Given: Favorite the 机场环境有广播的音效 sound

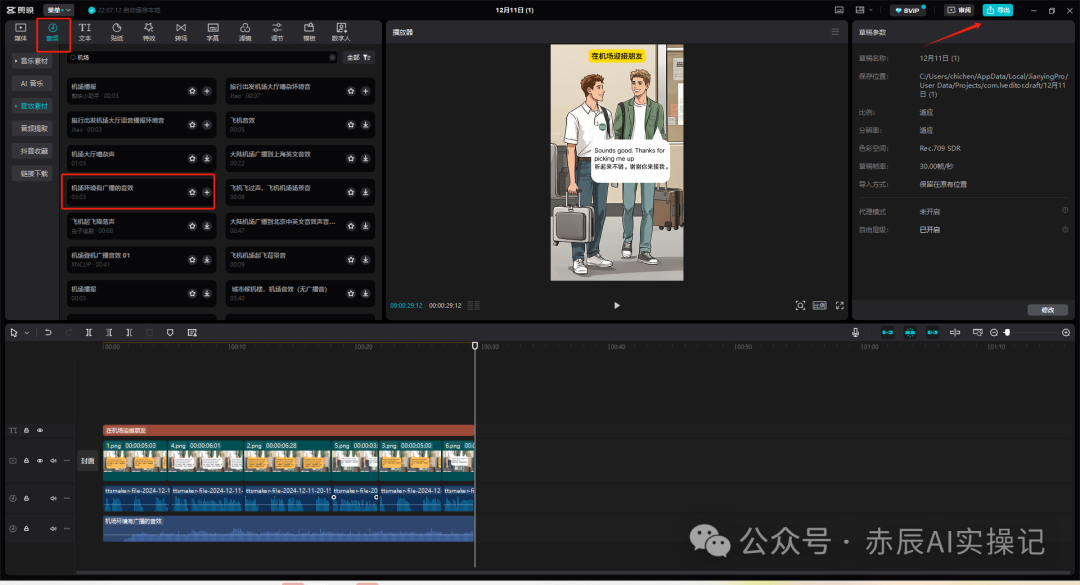Looking at the screenshot, I should [192, 192].
